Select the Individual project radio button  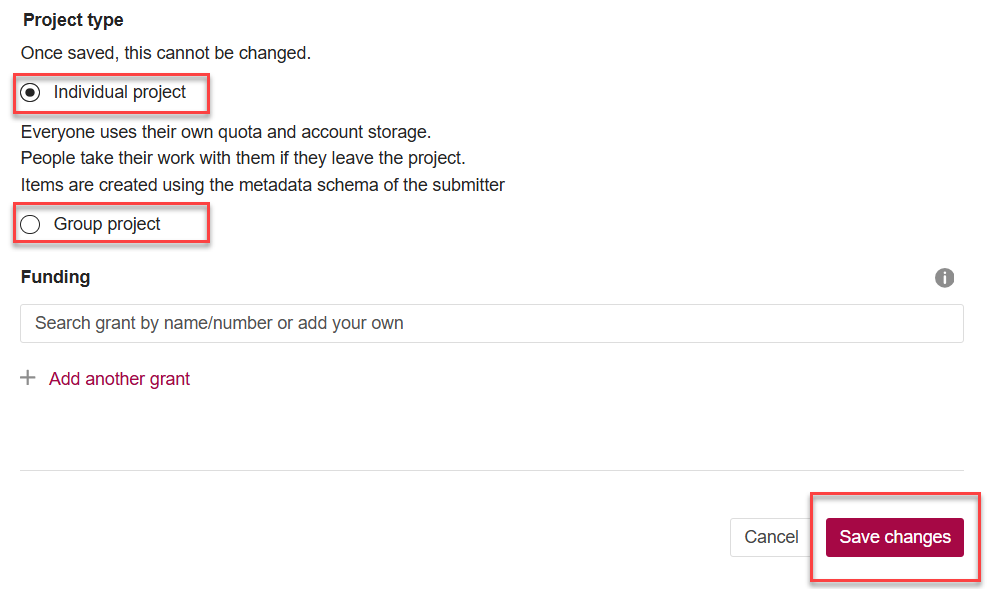coord(31,93)
